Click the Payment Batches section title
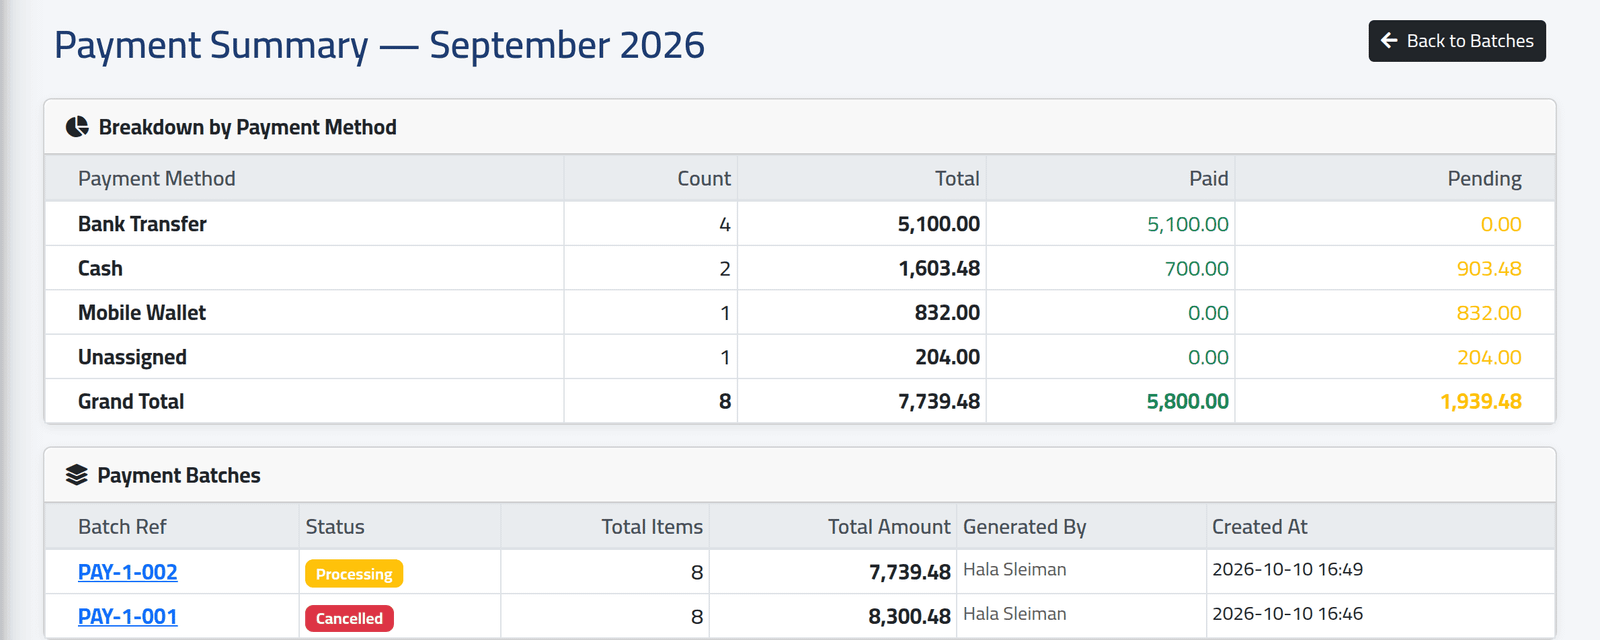This screenshot has height=640, width=1600. [x=179, y=475]
